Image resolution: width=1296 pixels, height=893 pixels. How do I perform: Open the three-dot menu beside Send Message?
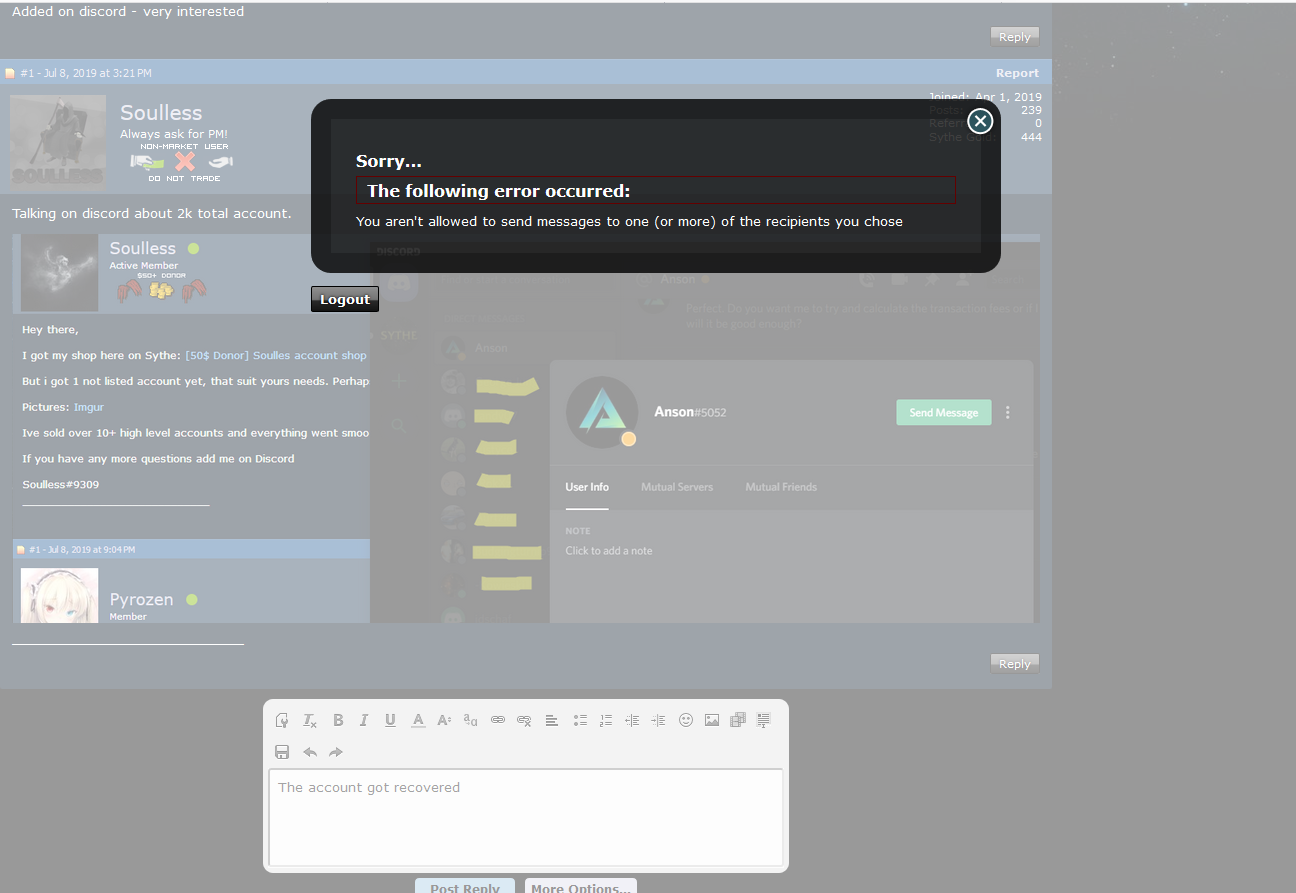pyautogui.click(x=1007, y=412)
